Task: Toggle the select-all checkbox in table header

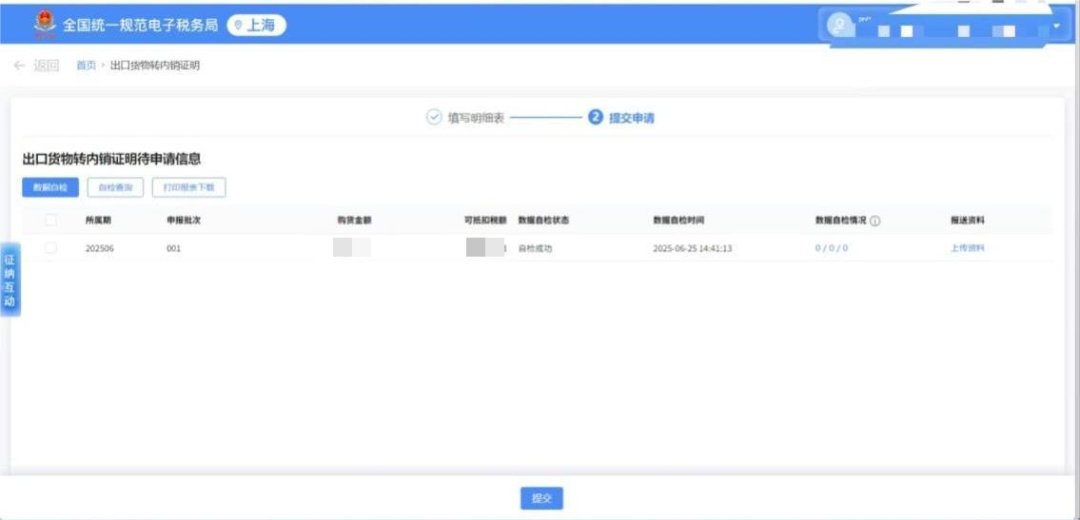Action: point(51,220)
